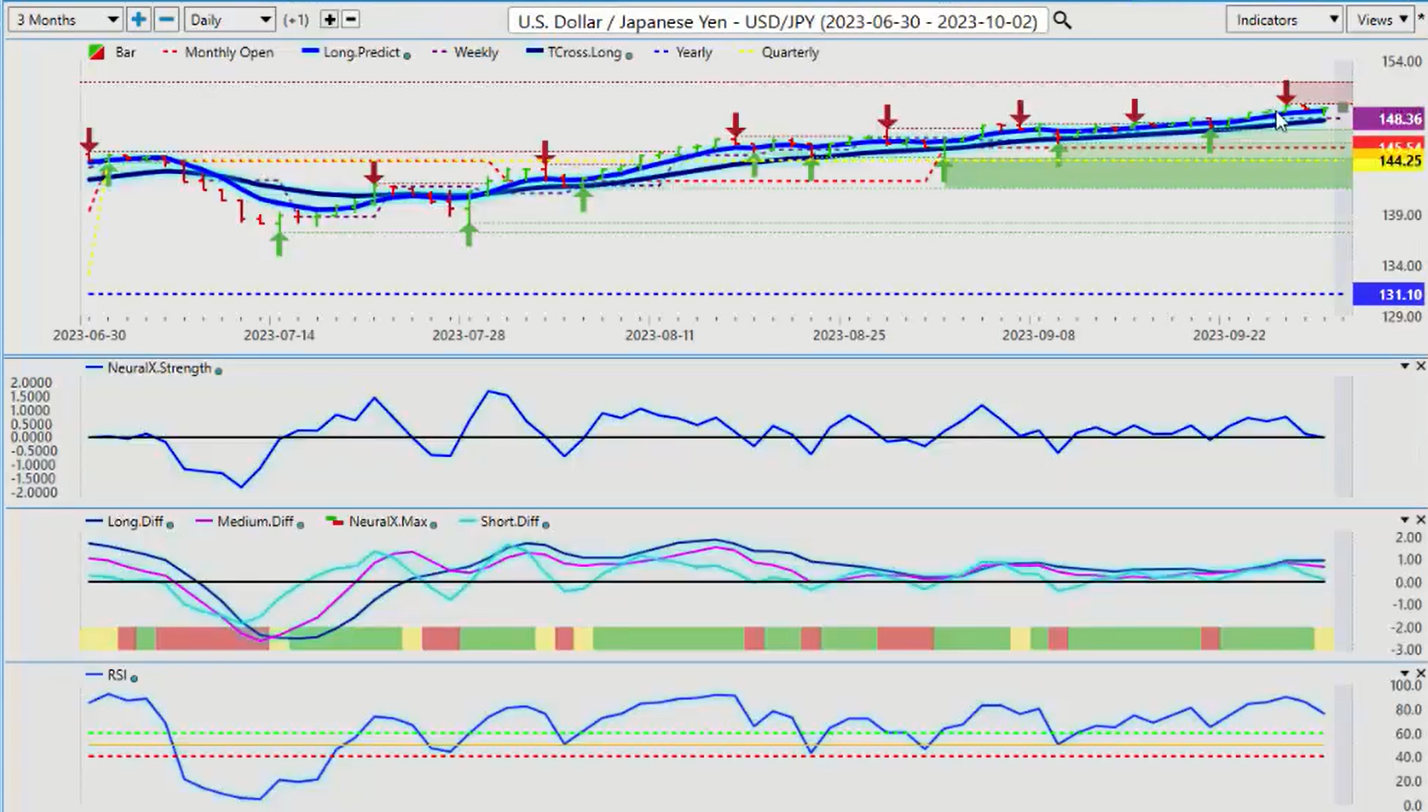Click the 2023-08-25 date axis label
The height and width of the screenshot is (812, 1428).
tap(849, 335)
